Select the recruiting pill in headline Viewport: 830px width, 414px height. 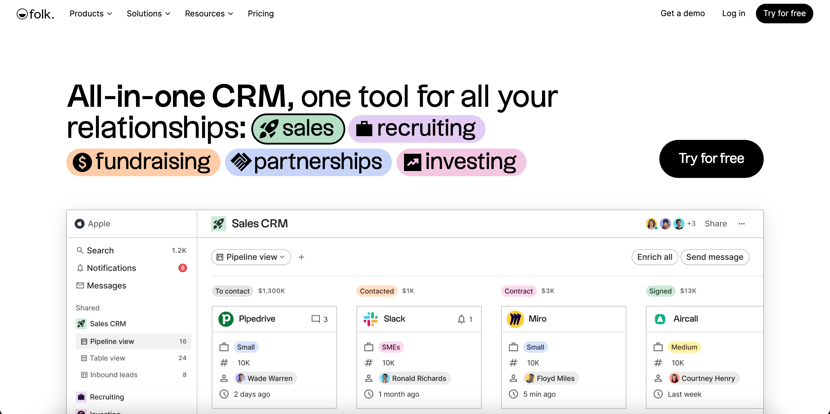coord(417,129)
